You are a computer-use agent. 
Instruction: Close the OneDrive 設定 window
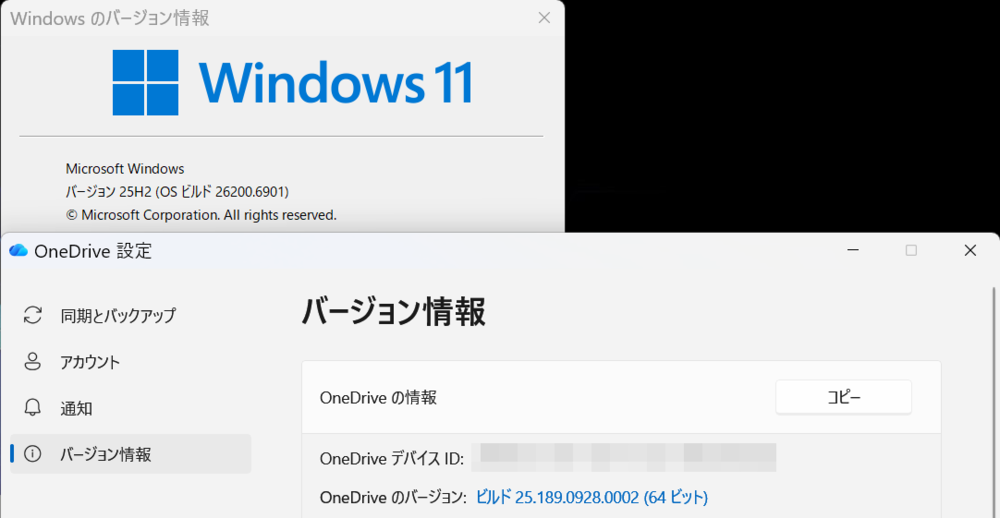click(970, 251)
